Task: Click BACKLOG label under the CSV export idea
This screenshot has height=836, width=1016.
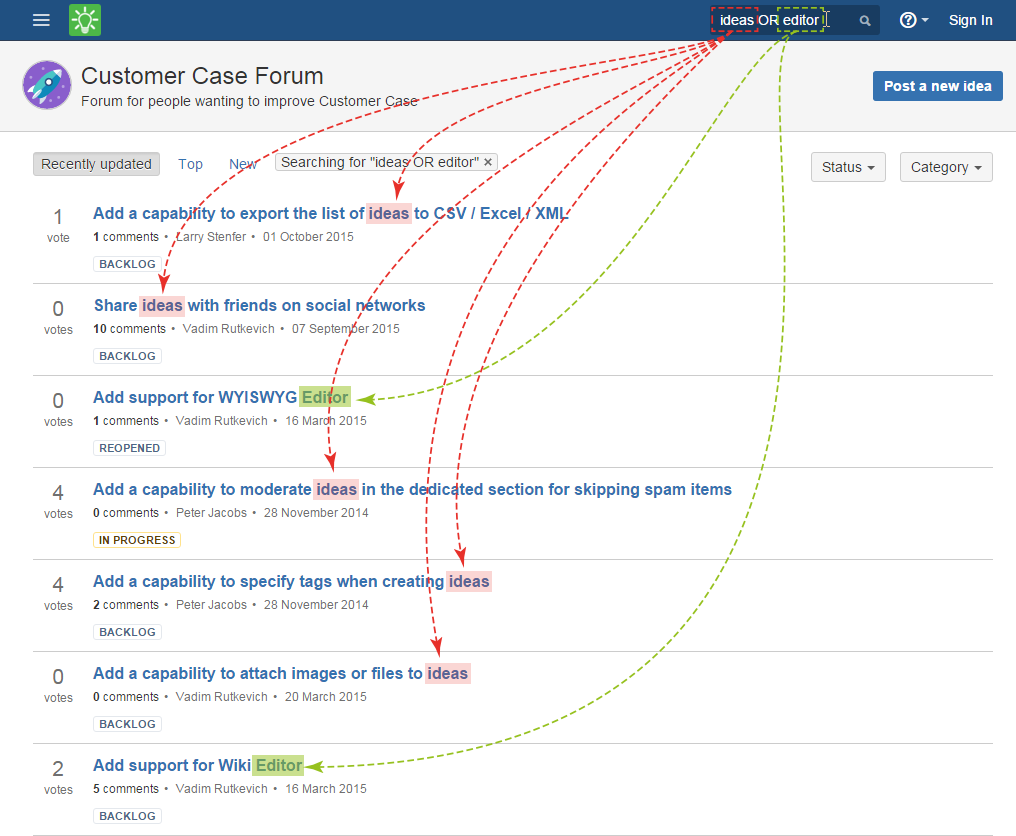Action: 127,264
